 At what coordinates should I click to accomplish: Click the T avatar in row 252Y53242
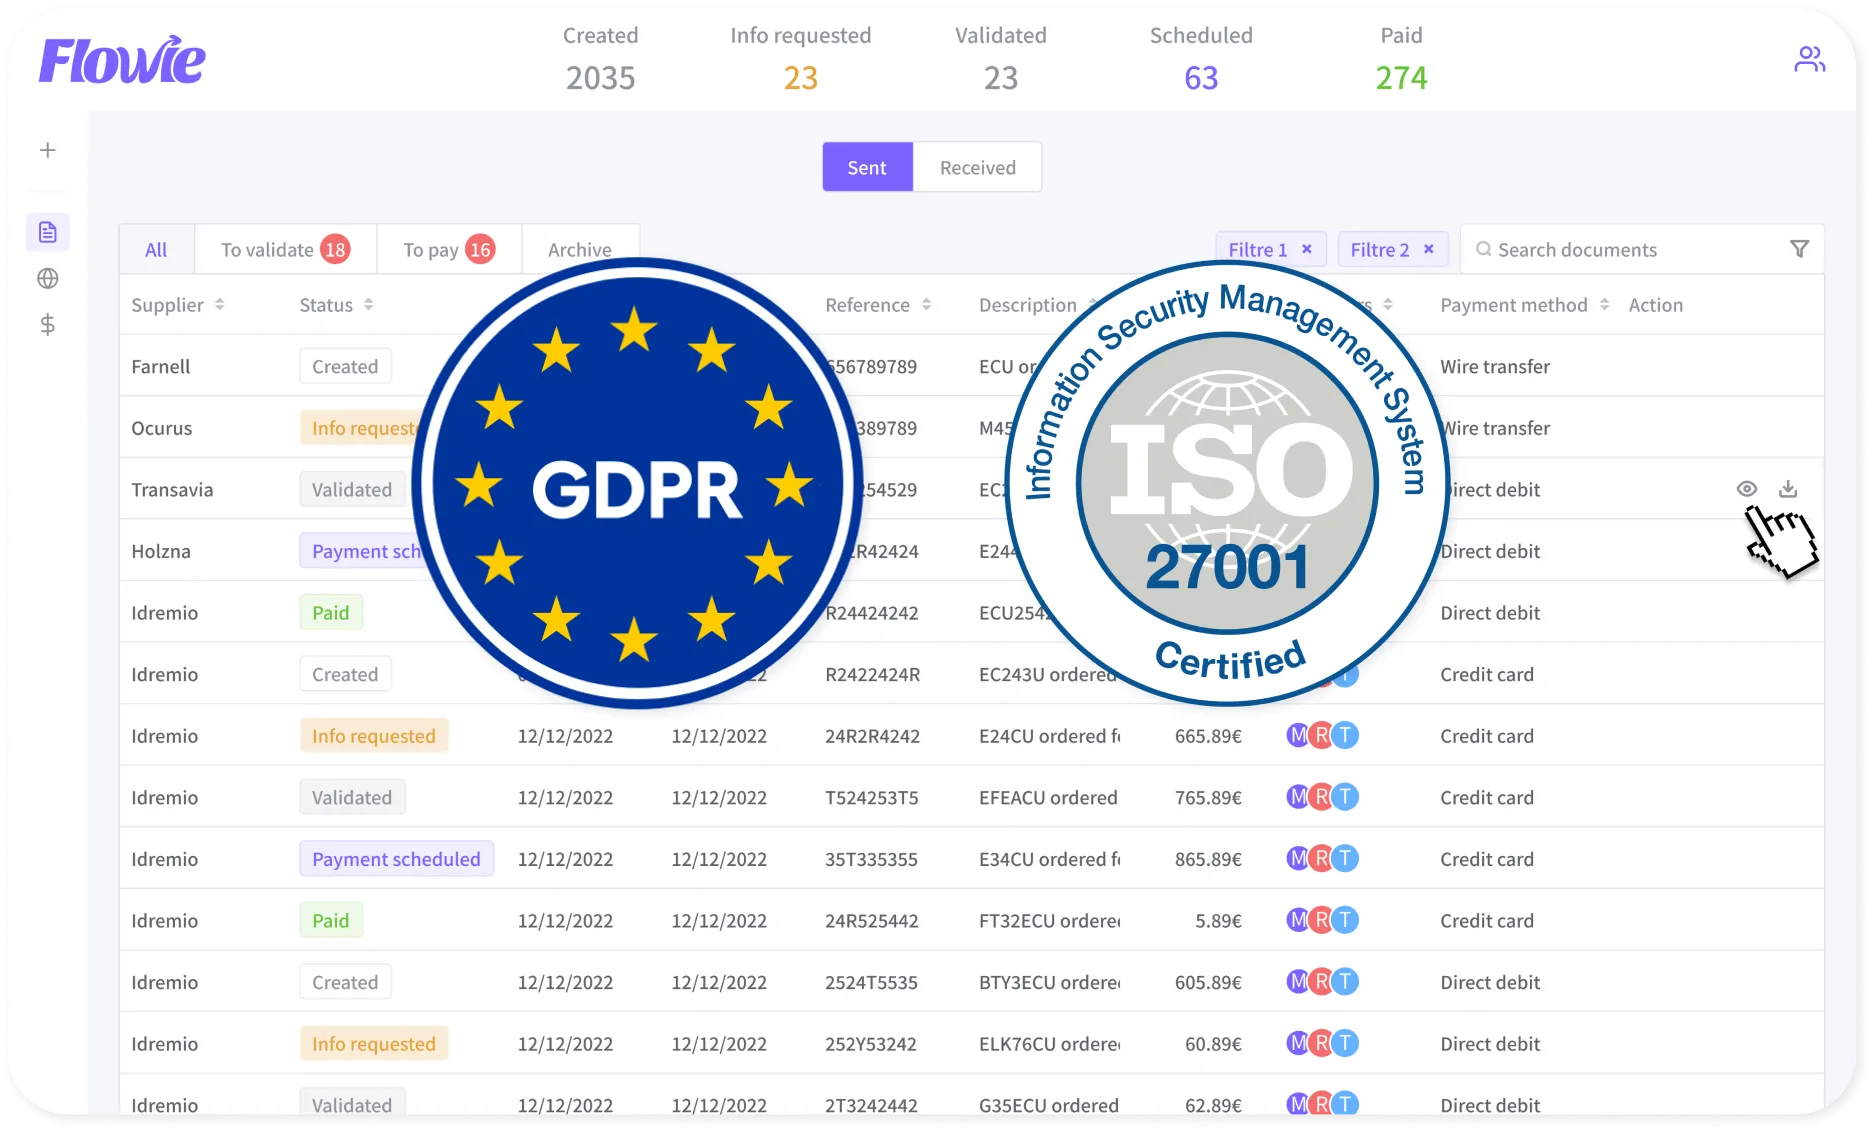1346,1043
